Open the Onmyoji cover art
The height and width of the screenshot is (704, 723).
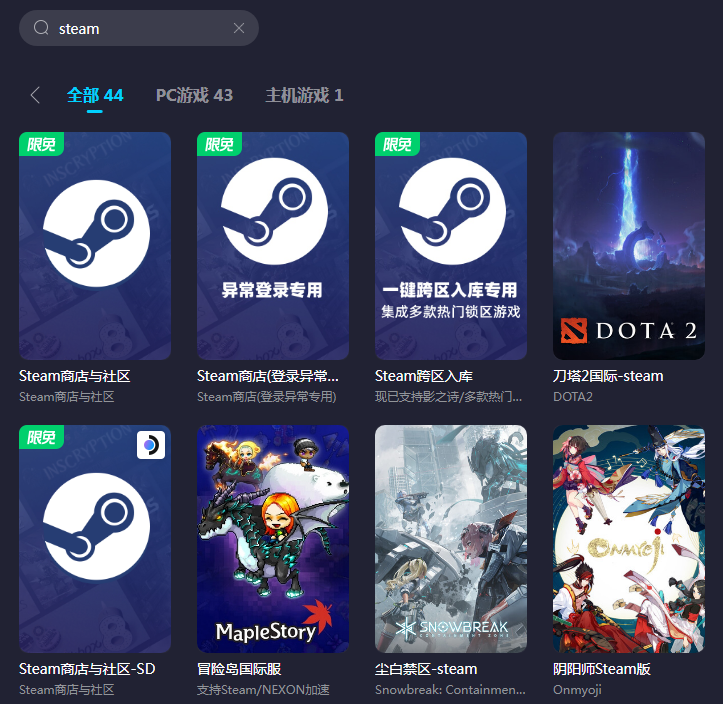point(629,538)
